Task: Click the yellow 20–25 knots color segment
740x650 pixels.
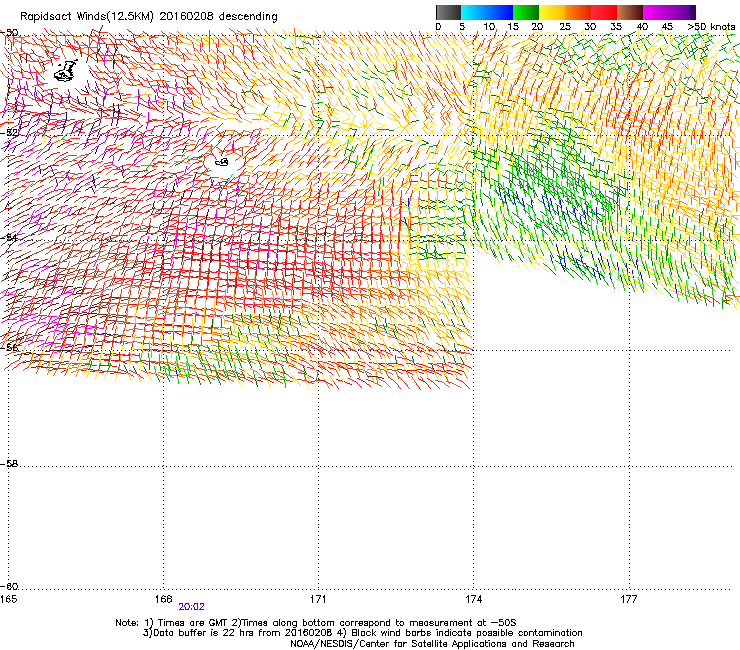Action: click(552, 12)
